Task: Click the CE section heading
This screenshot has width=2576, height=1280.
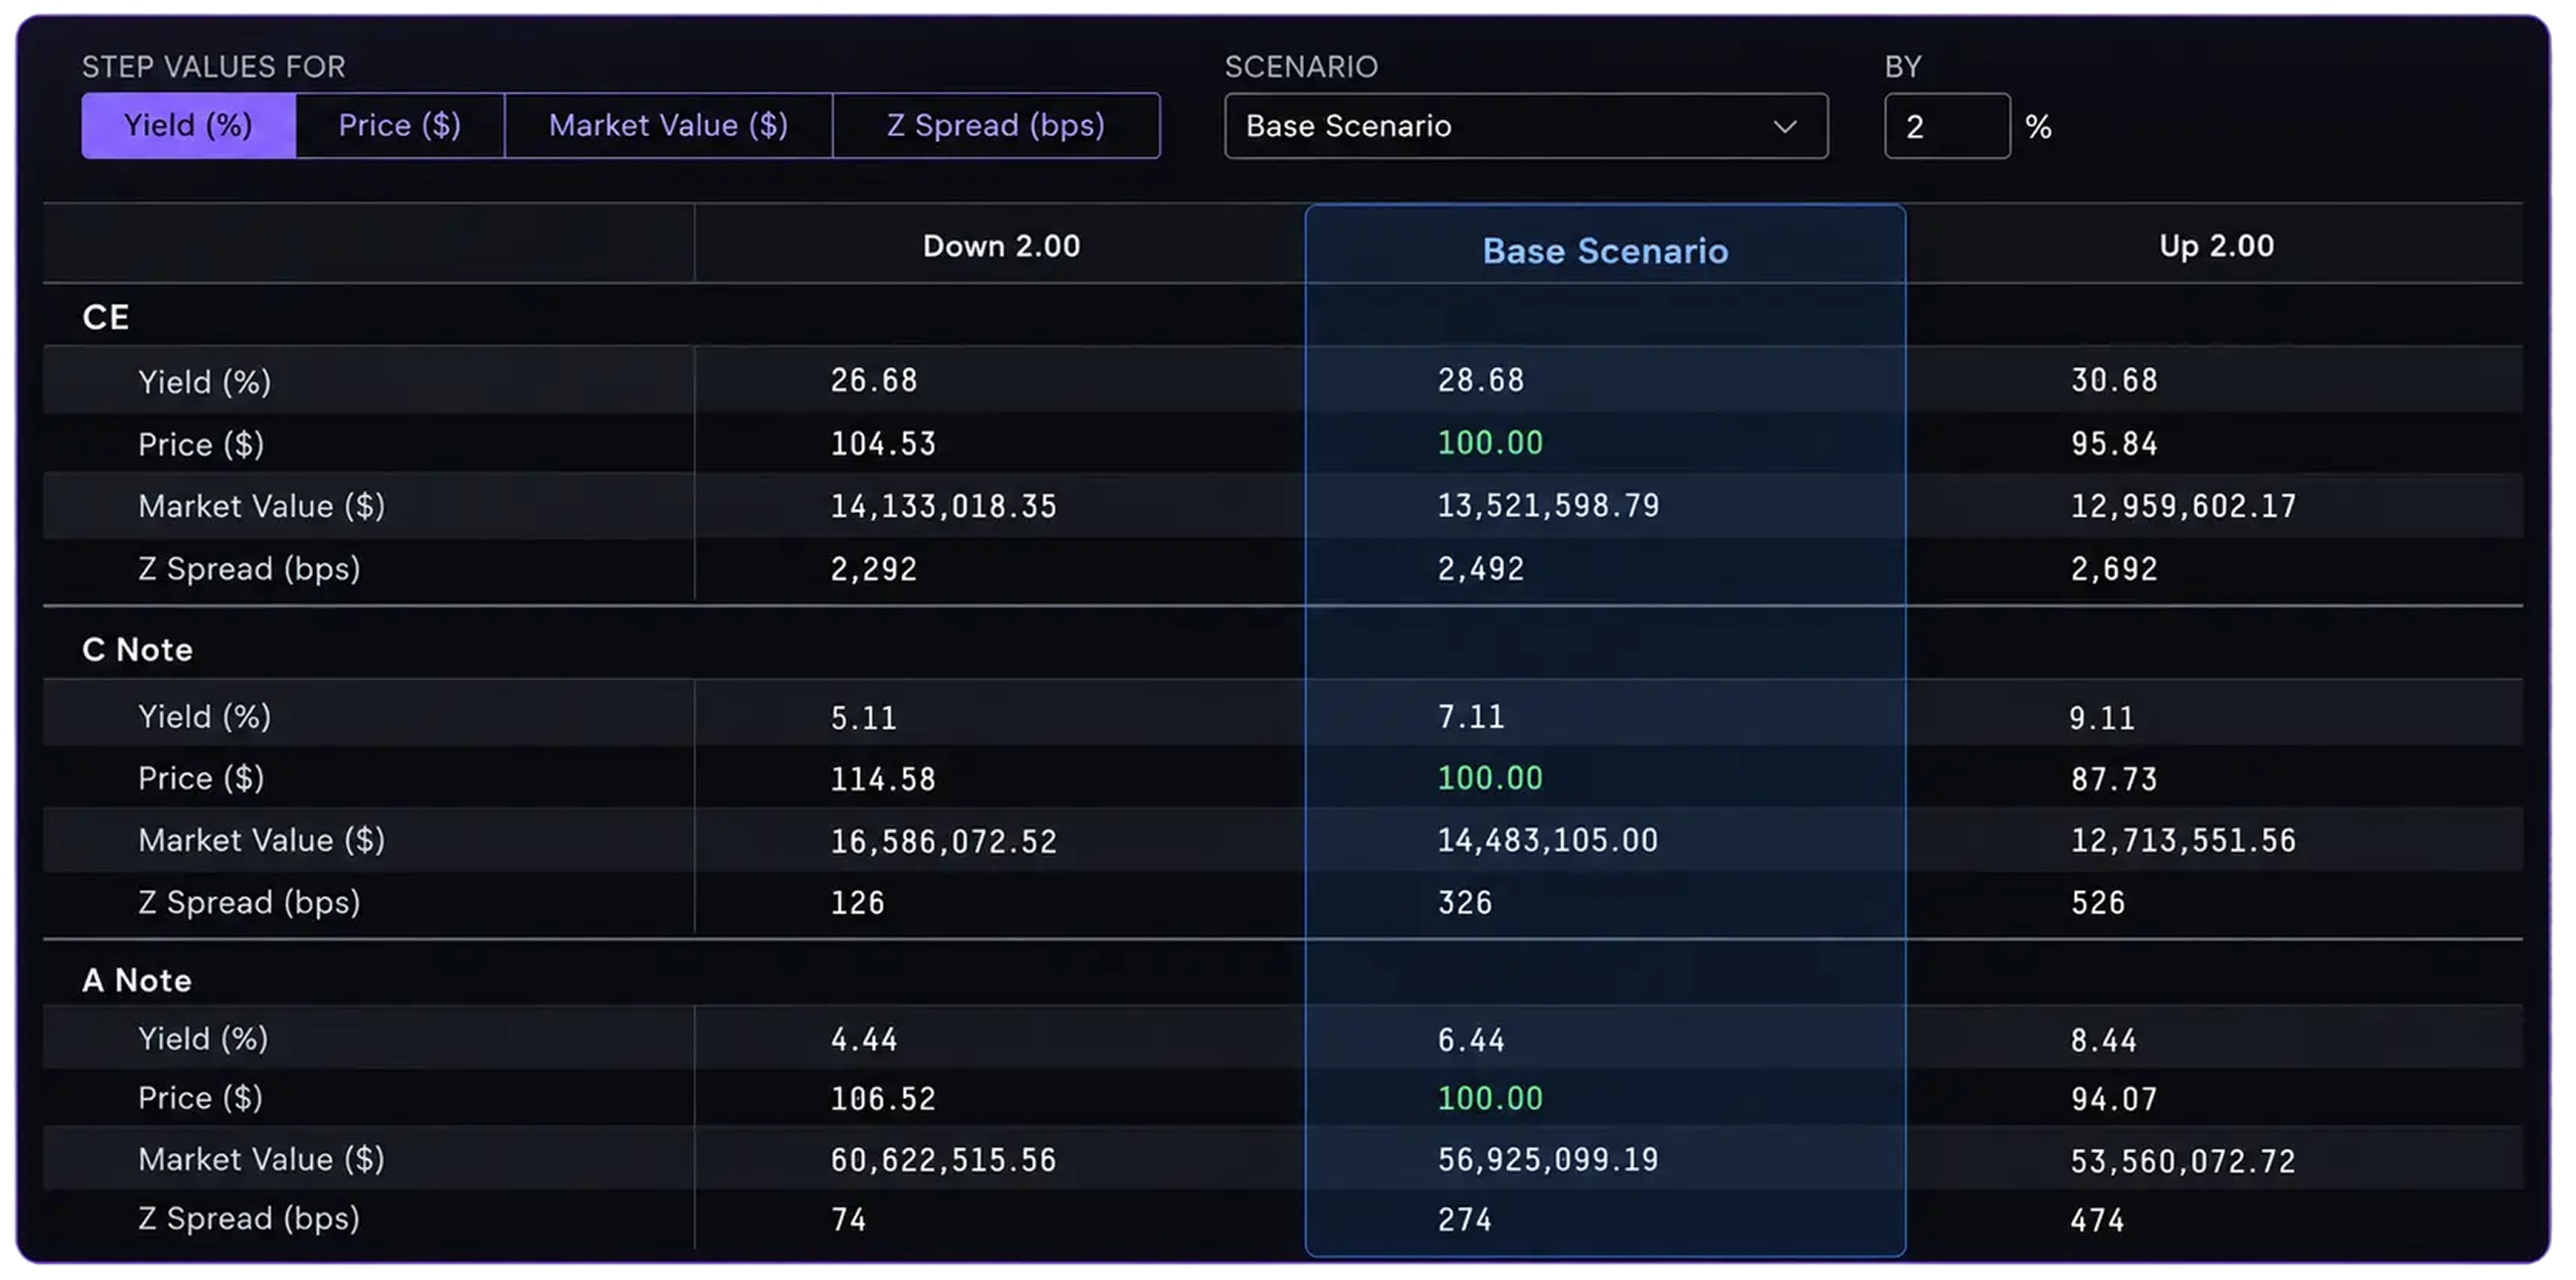Action: pyautogui.click(x=105, y=318)
